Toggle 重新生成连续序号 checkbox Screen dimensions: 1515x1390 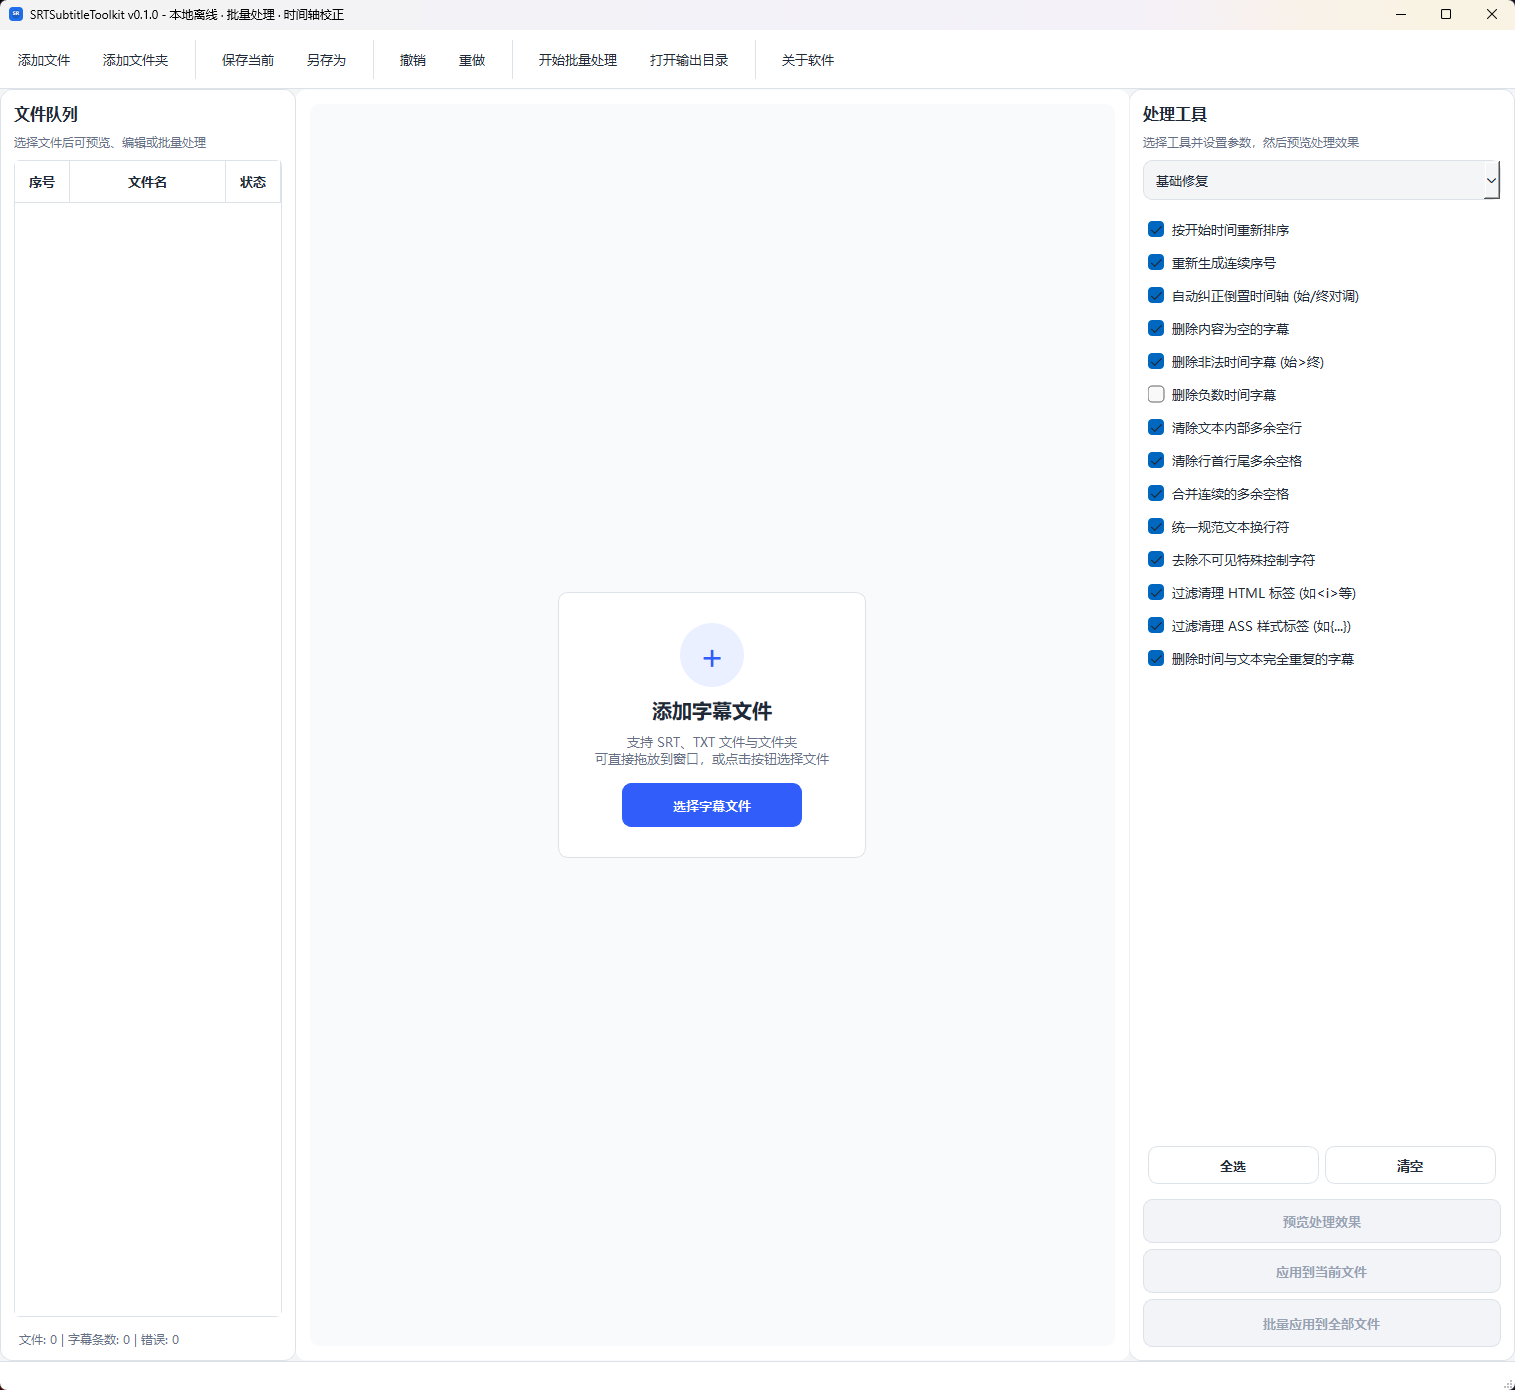tap(1156, 262)
